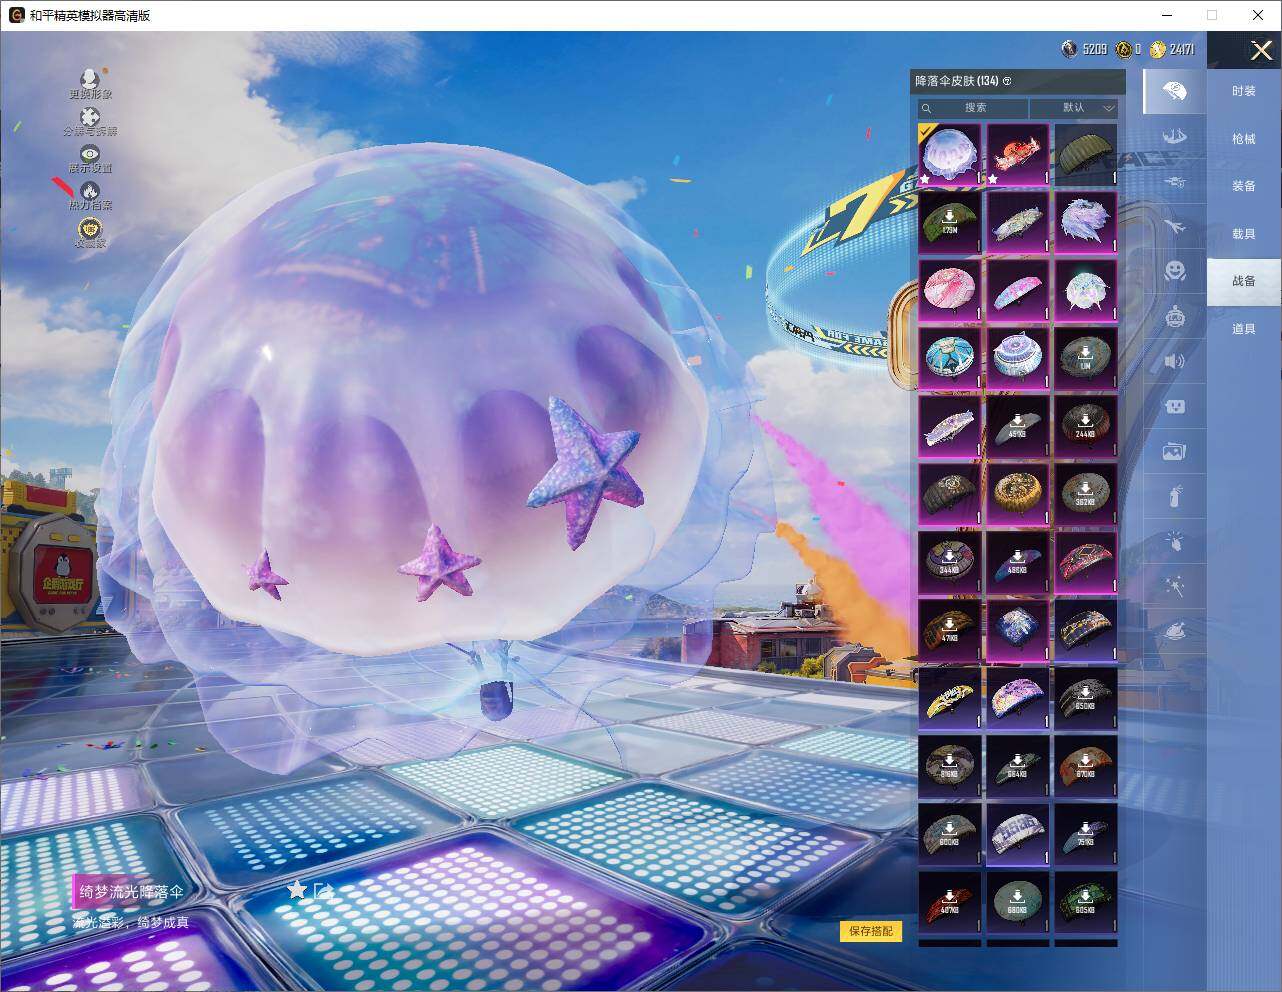Viewport: 1282px width, 992px height.
Task: Switch to the 载具 tab
Action: pyautogui.click(x=1244, y=234)
